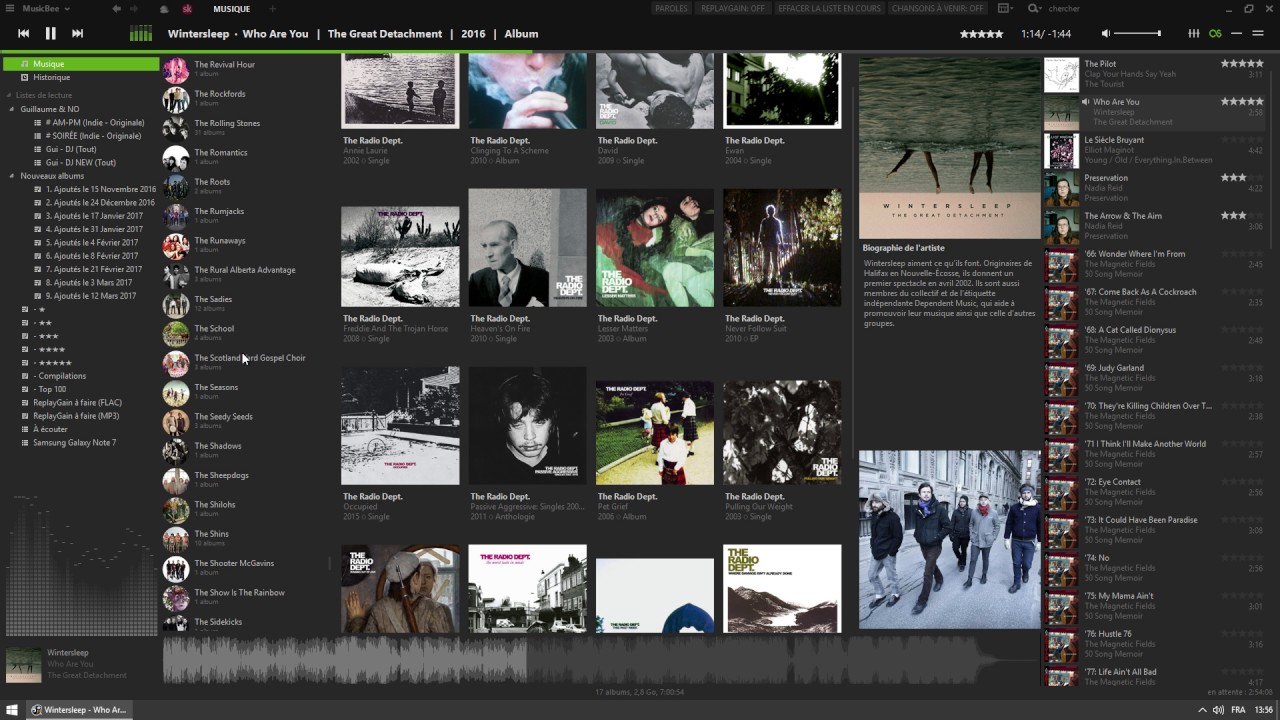Collapse the Guillaume & NO folder

tap(13, 109)
